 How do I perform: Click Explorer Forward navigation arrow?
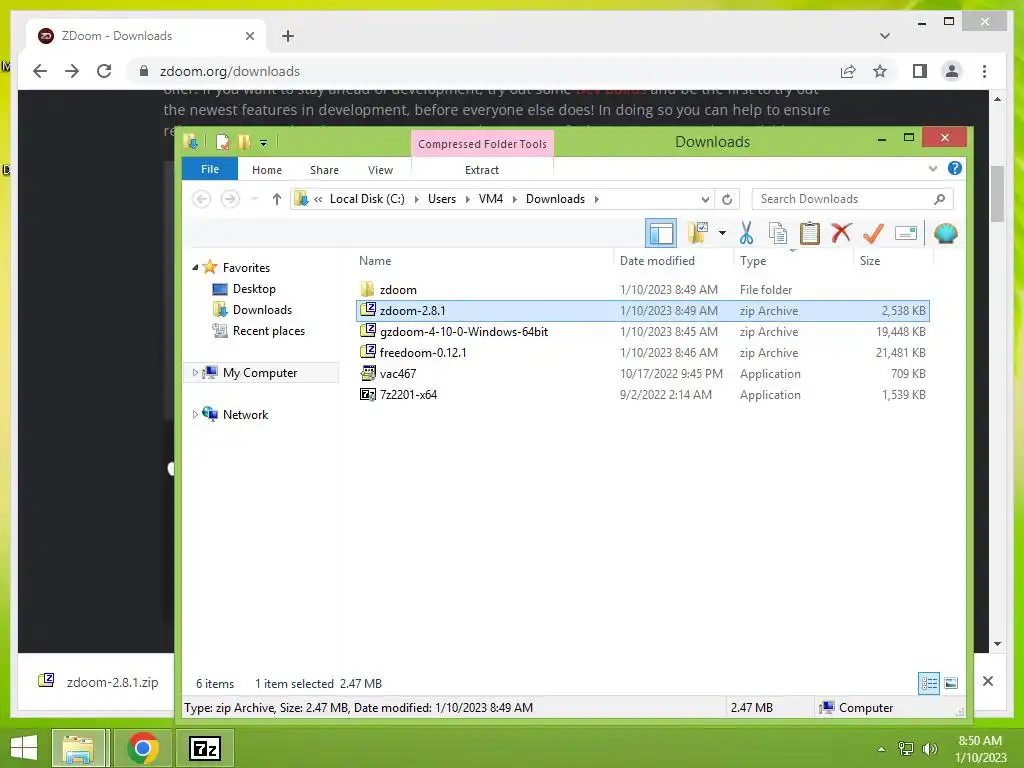click(230, 199)
